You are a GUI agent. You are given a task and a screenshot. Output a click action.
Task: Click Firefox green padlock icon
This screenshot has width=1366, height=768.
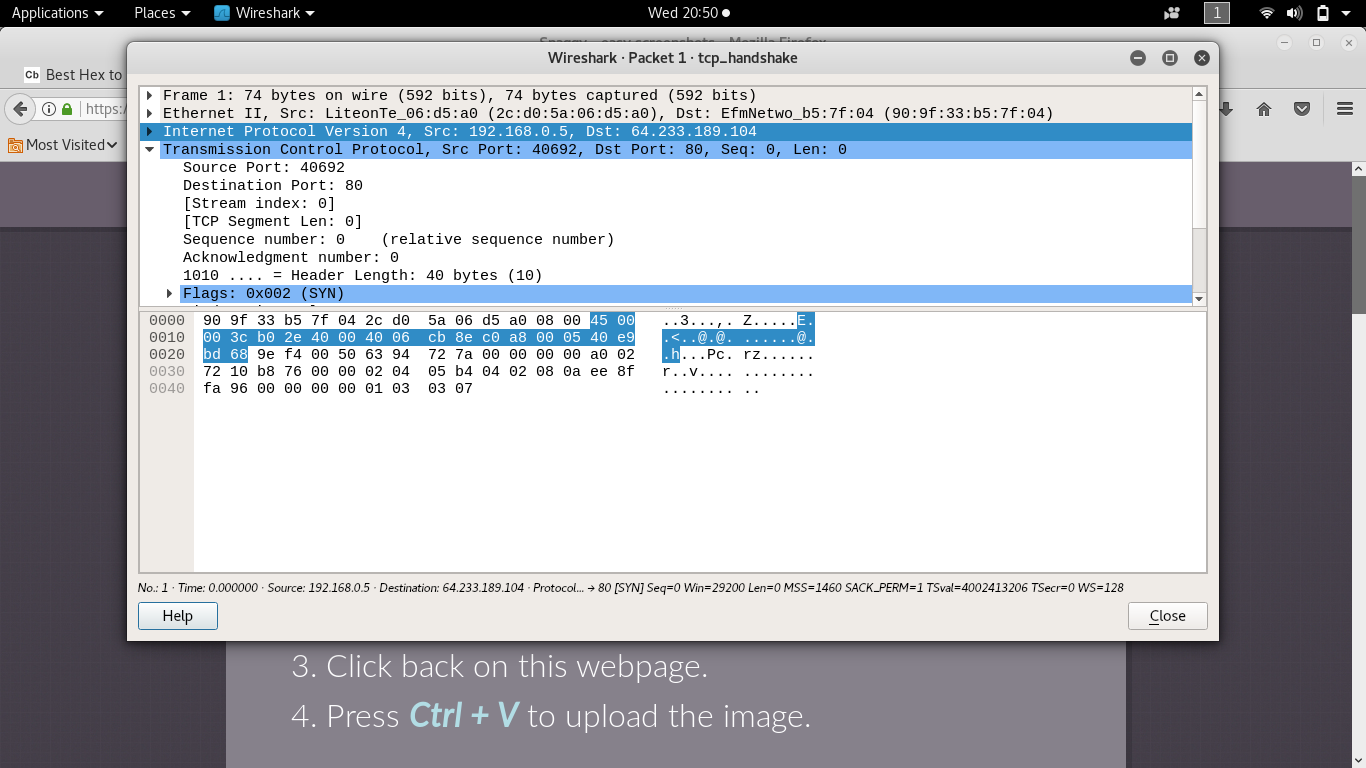[x=67, y=109]
